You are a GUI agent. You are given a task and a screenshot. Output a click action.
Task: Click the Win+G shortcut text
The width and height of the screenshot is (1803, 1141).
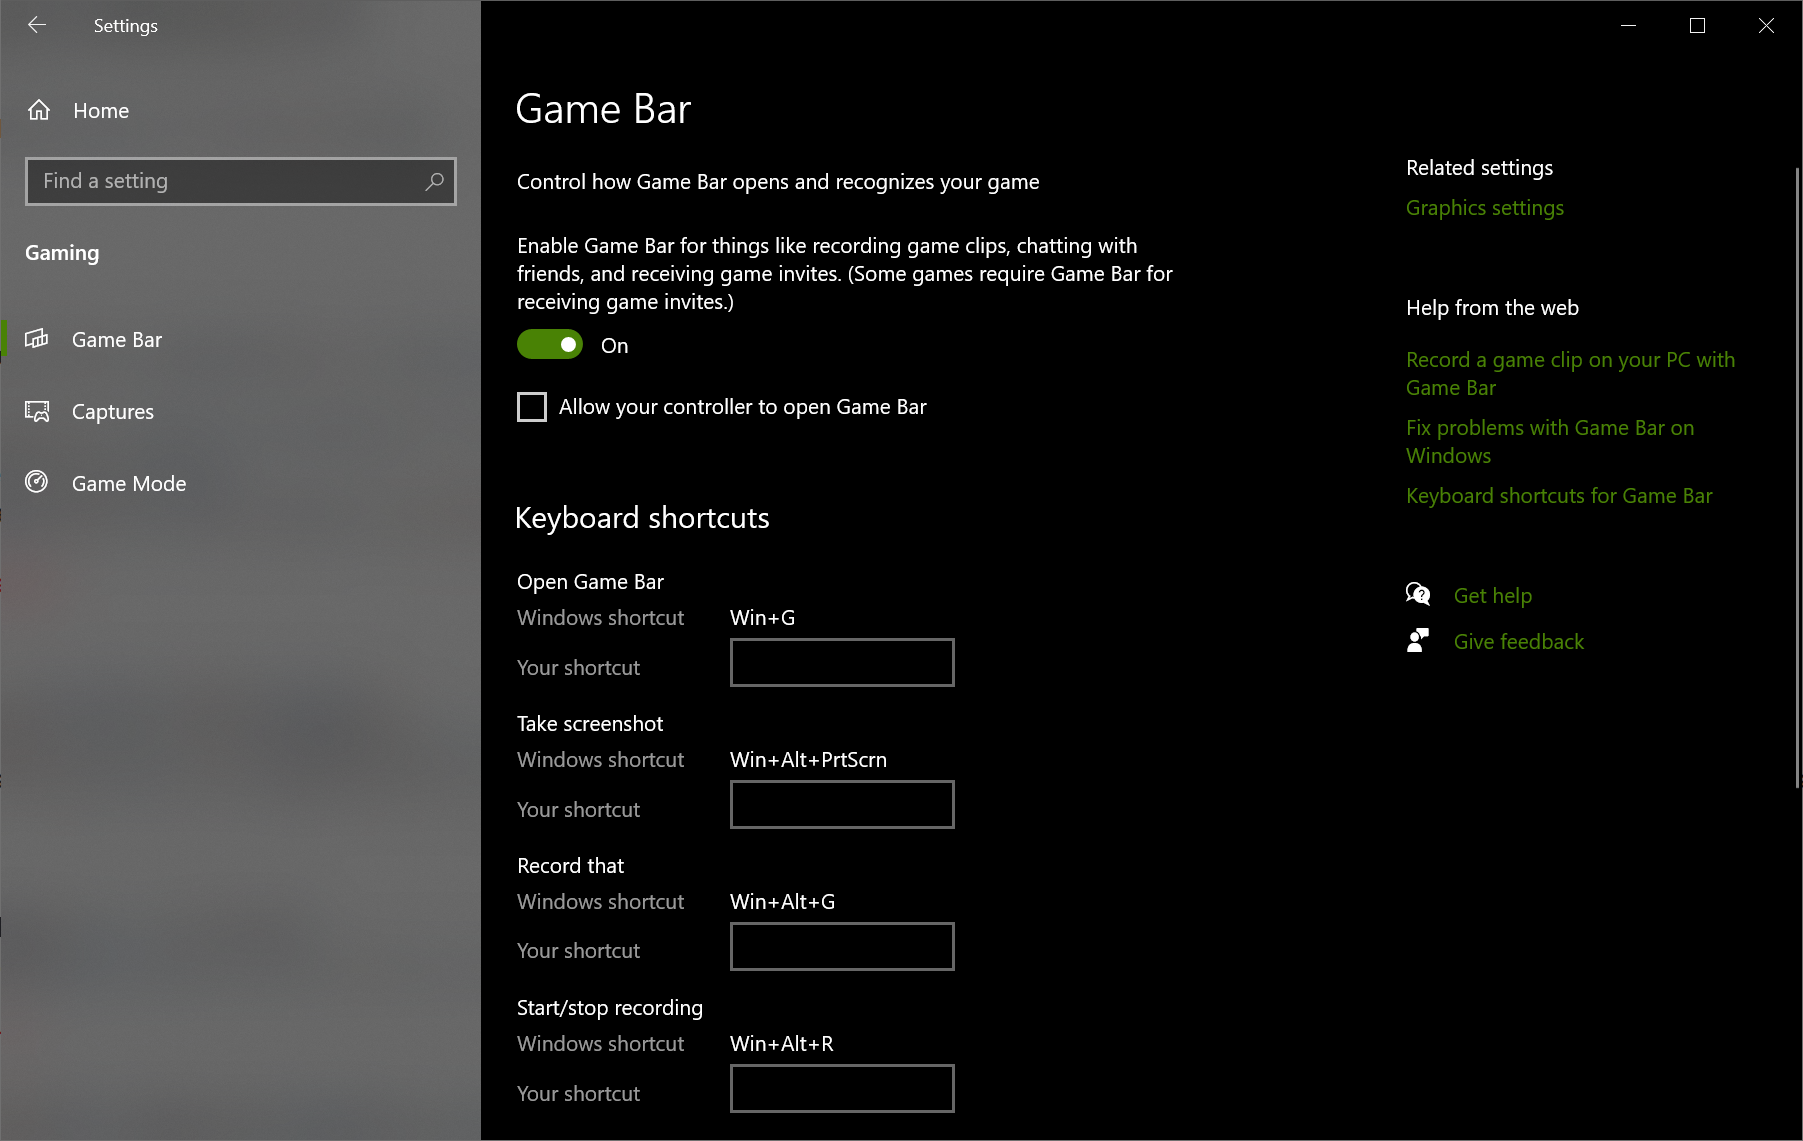[x=763, y=618]
